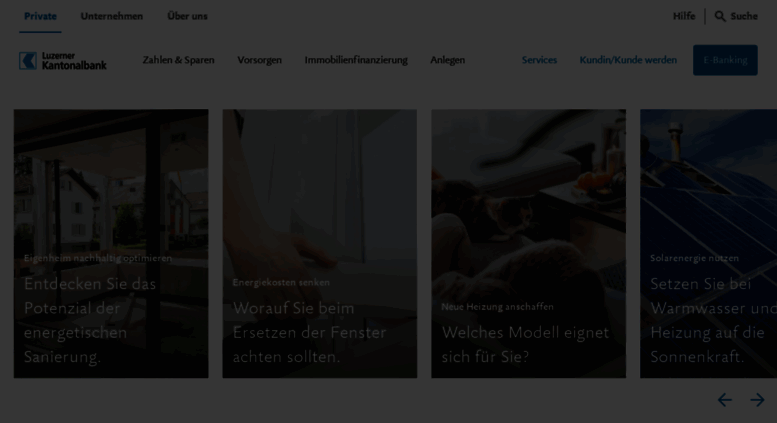The width and height of the screenshot is (777, 423).
Task: Go to next carousel slide arrow
Action: coord(757,400)
